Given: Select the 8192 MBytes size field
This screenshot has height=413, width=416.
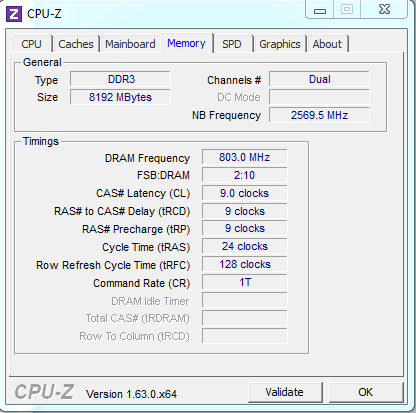Looking at the screenshot, I should (x=120, y=97).
